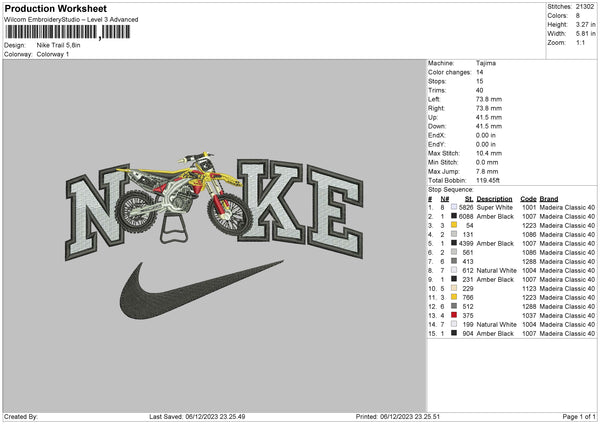This screenshot has height=424, width=600.
Task: Click the 'N#' column header
Action: coord(445,199)
